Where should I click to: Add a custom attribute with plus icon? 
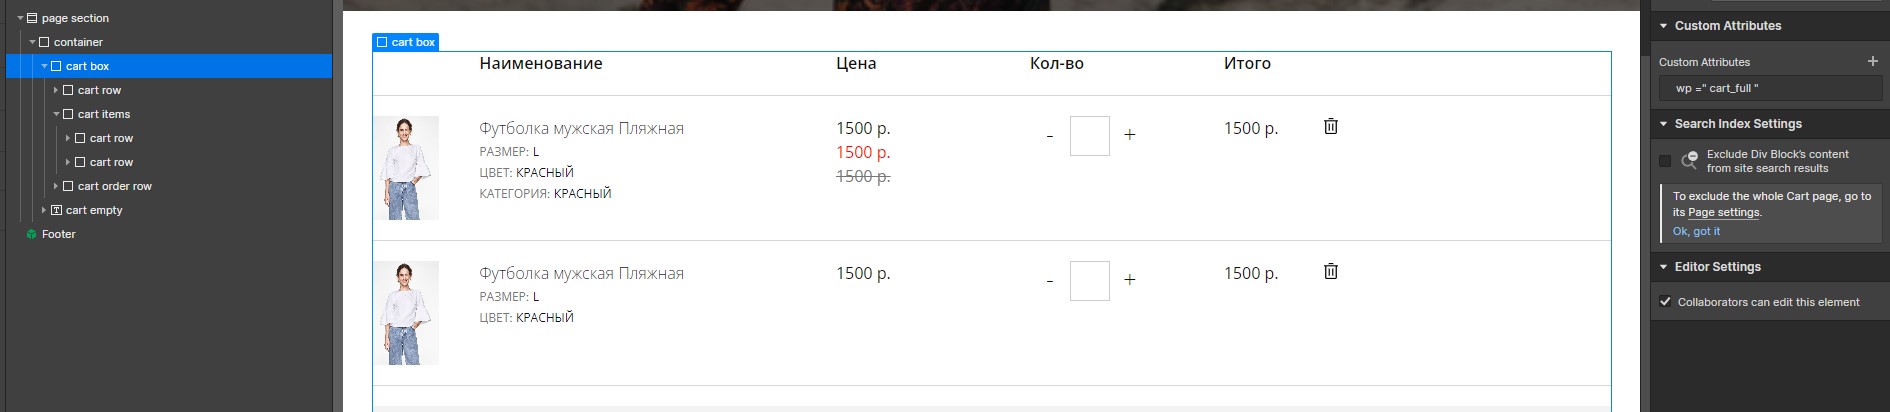pos(1873,61)
